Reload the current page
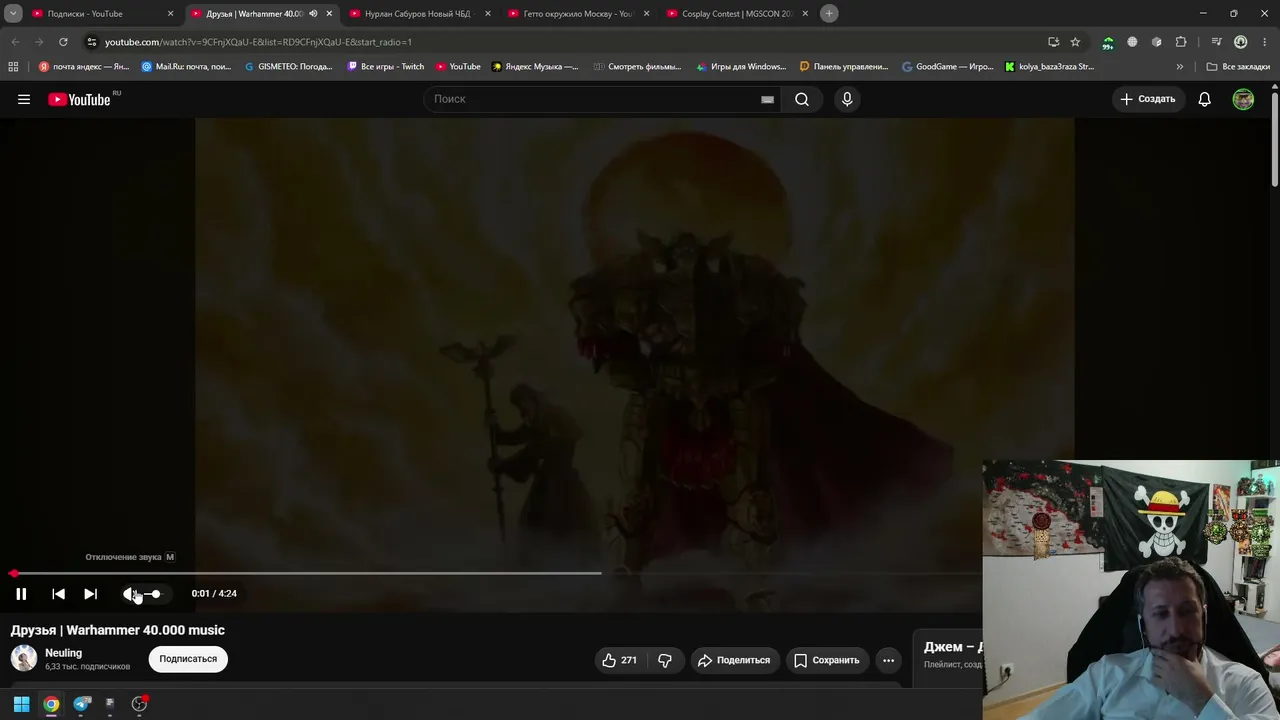The width and height of the screenshot is (1280, 720). pyautogui.click(x=63, y=42)
